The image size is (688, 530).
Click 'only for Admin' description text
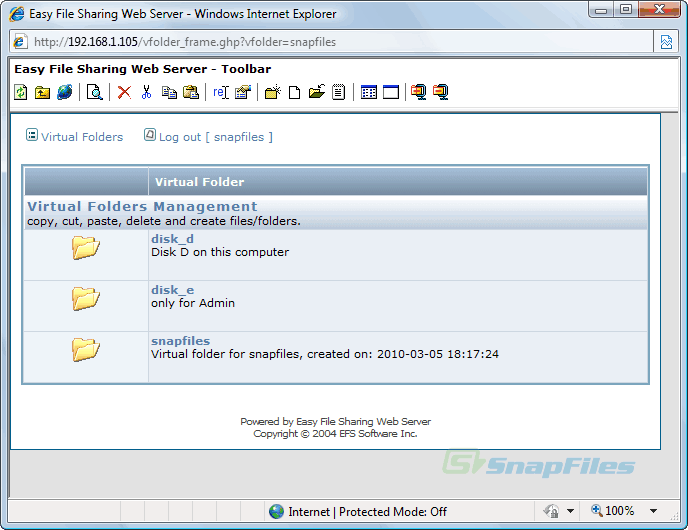point(193,303)
